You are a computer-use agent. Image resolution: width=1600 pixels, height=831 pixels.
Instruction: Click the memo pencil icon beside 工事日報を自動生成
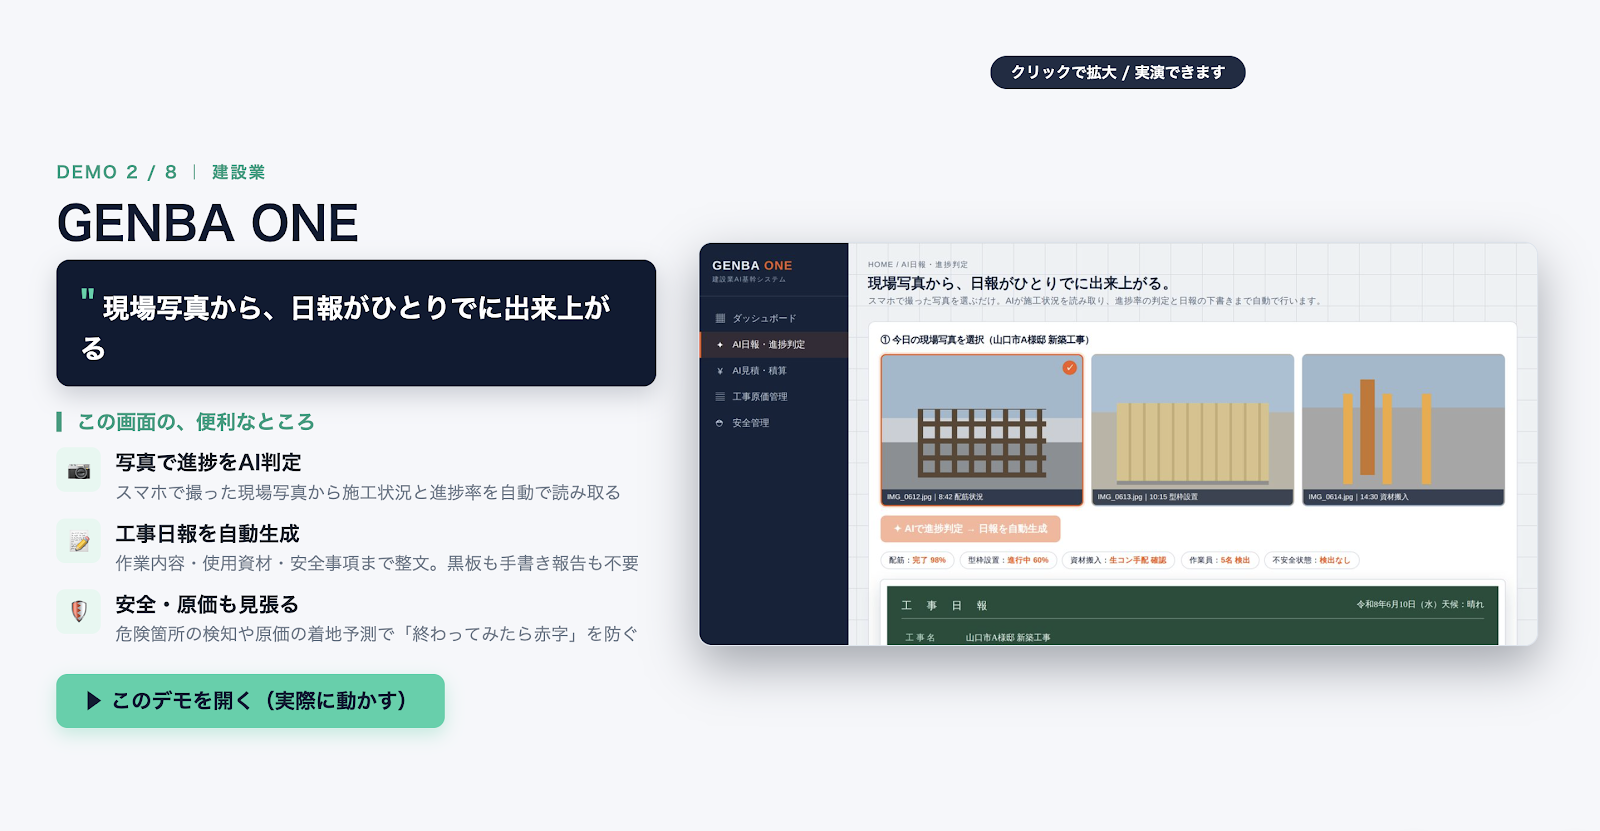pos(79,542)
